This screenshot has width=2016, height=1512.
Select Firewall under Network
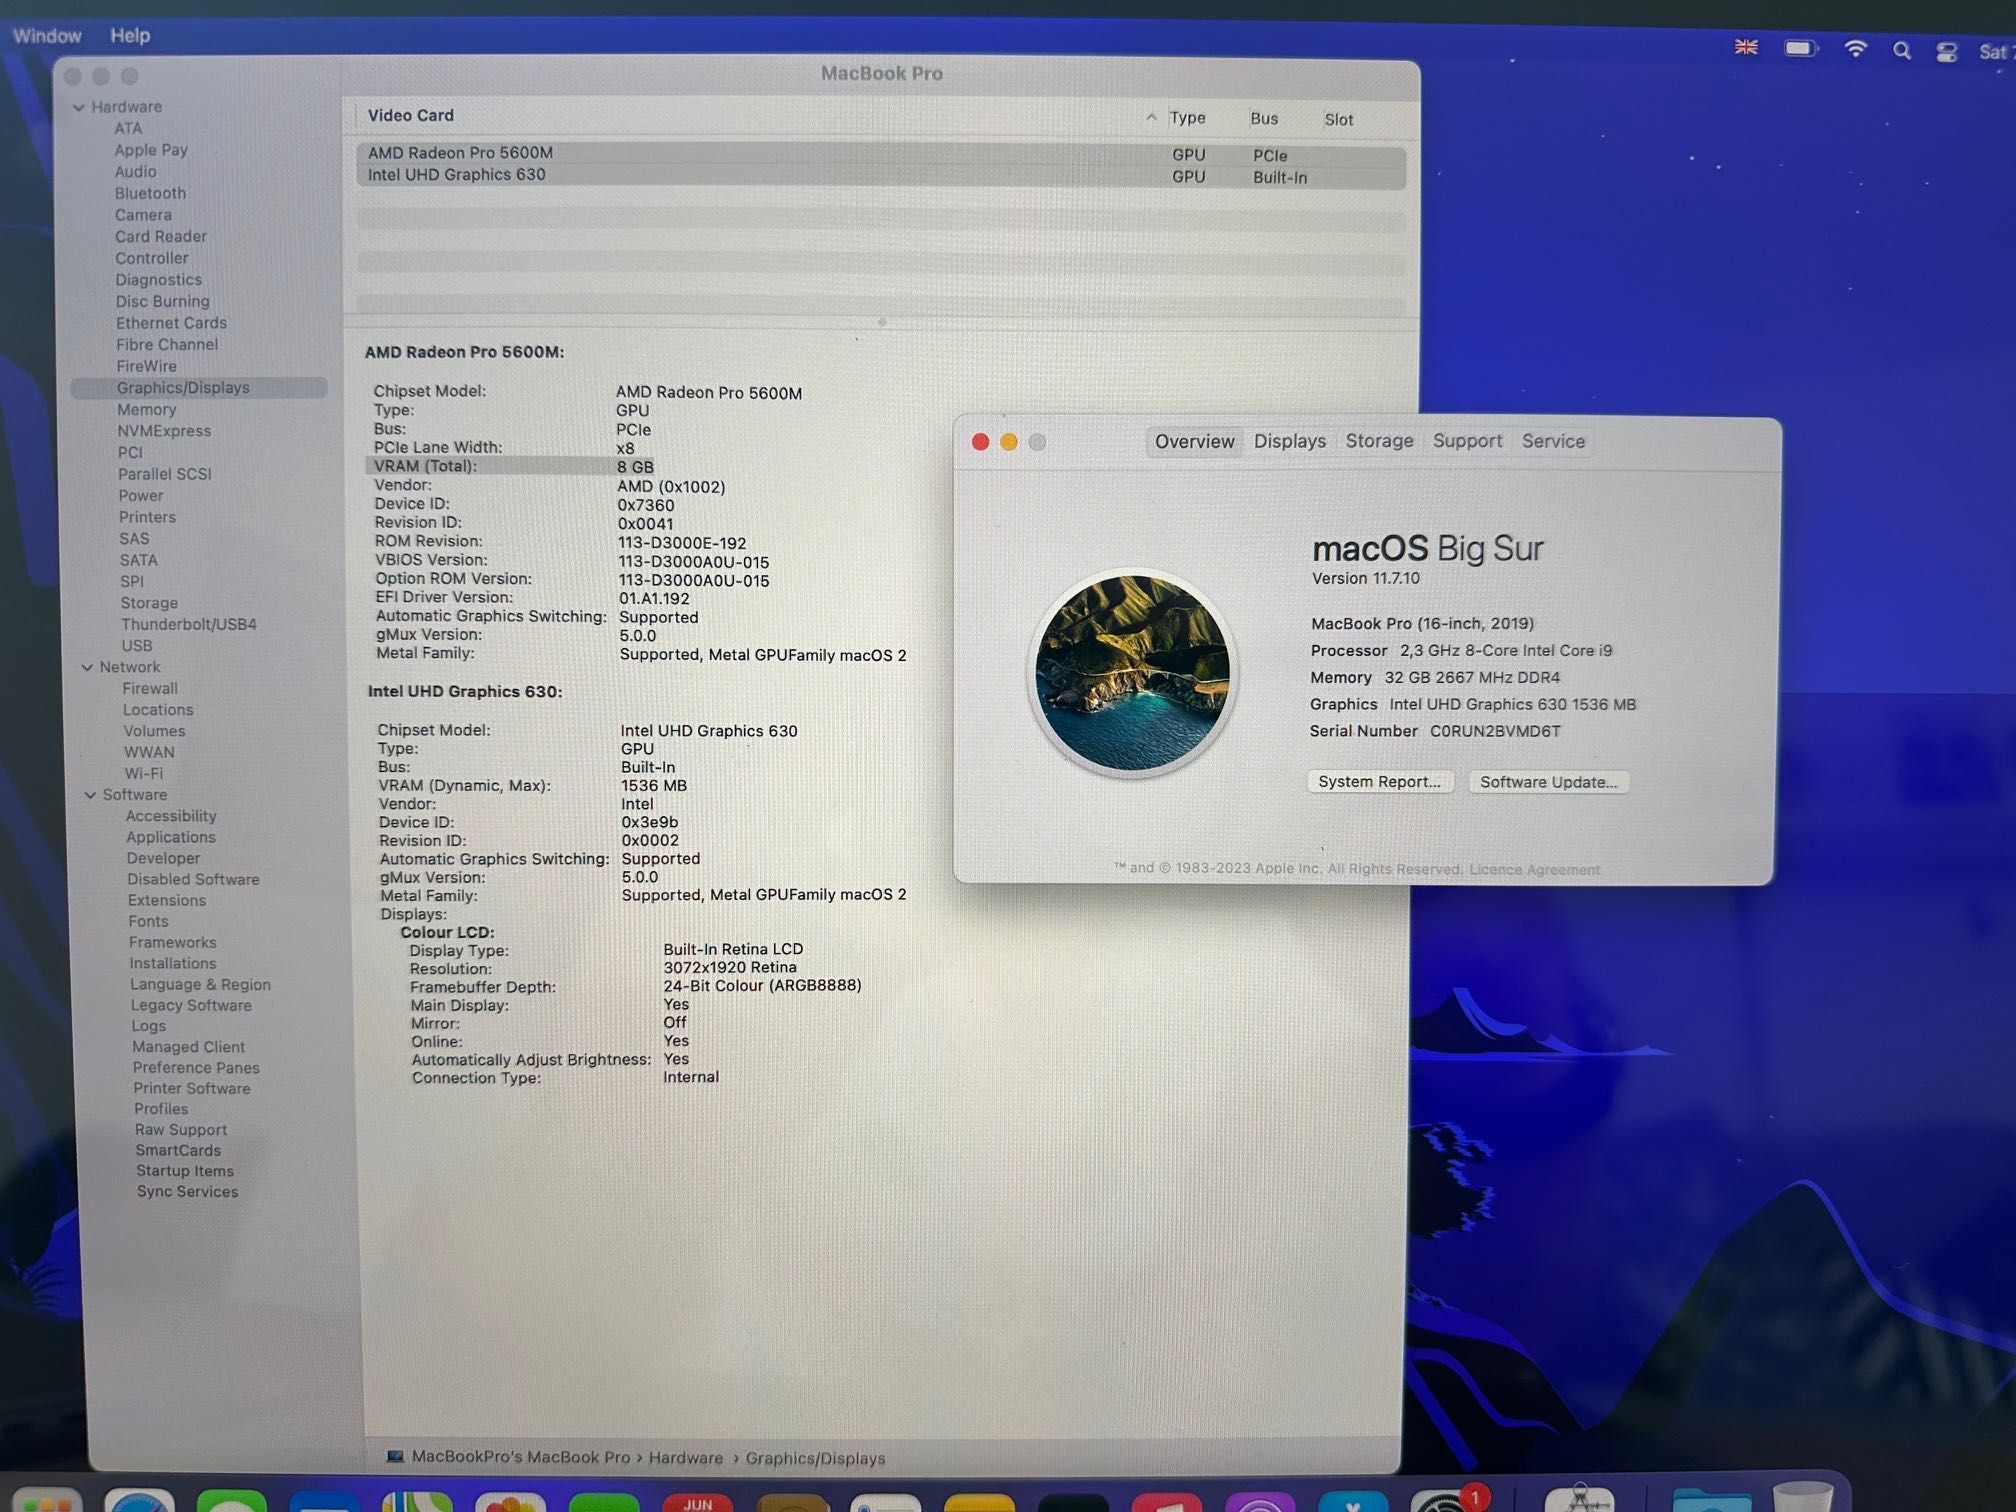pos(150,689)
